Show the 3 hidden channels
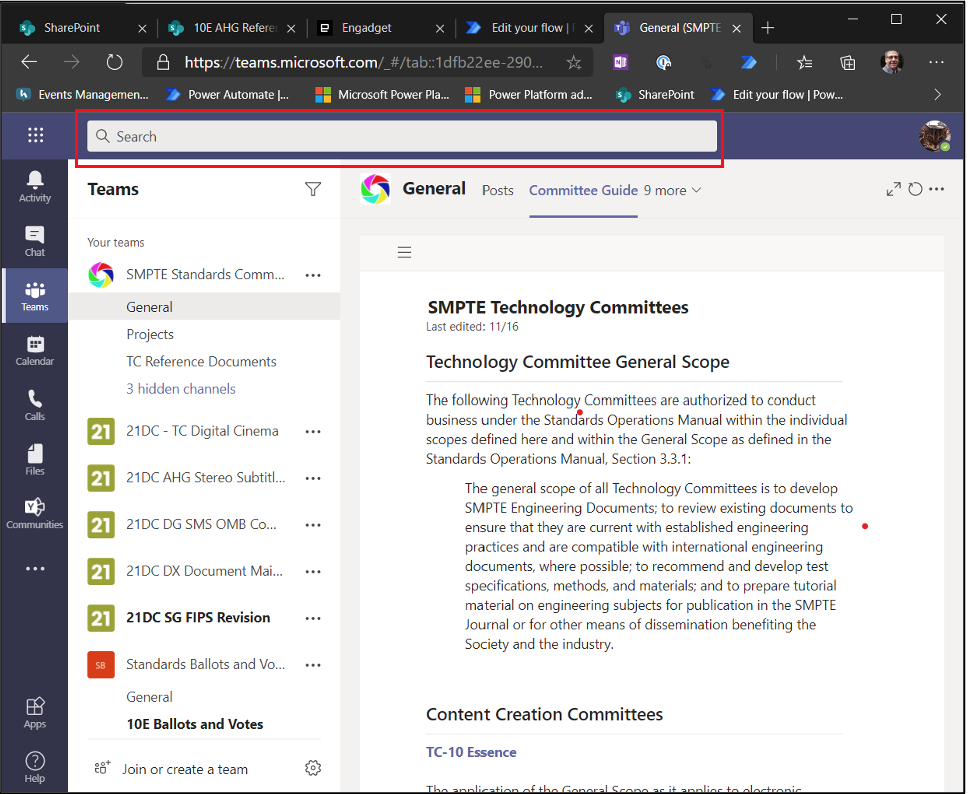Screen dimensions: 968x794 pos(181,388)
